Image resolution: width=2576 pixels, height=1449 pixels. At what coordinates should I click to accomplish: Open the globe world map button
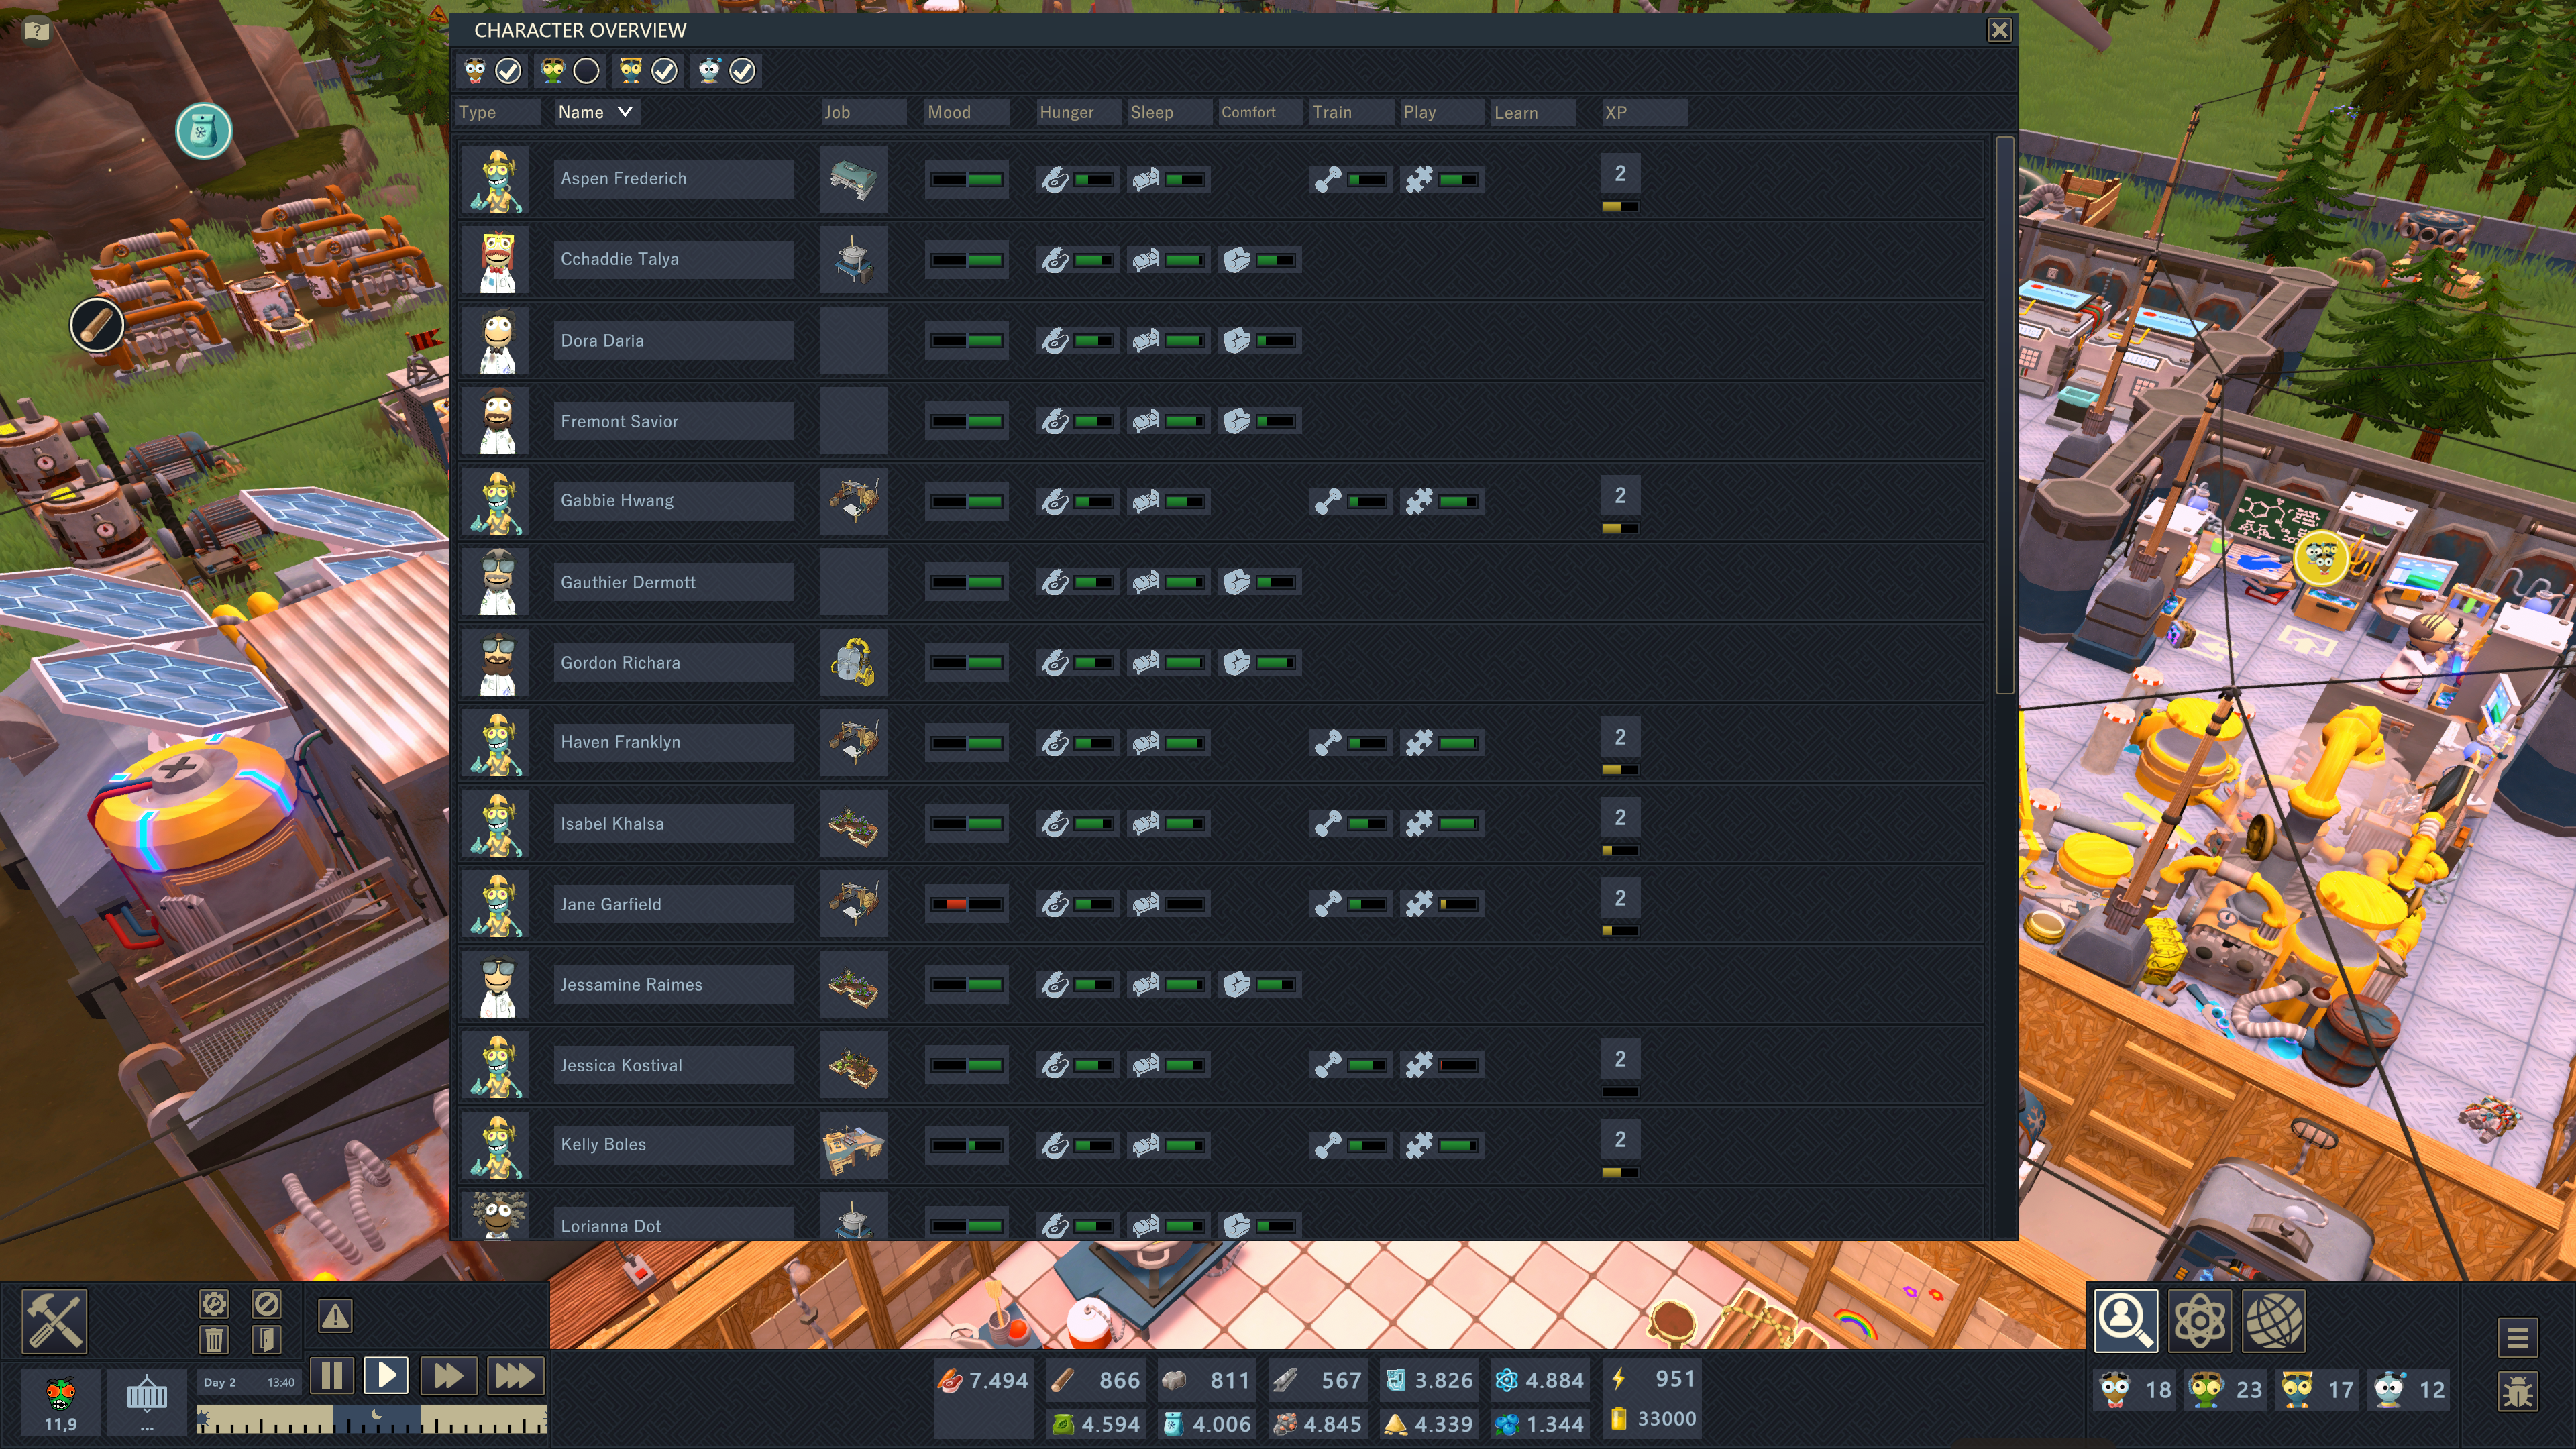coord(2273,1320)
